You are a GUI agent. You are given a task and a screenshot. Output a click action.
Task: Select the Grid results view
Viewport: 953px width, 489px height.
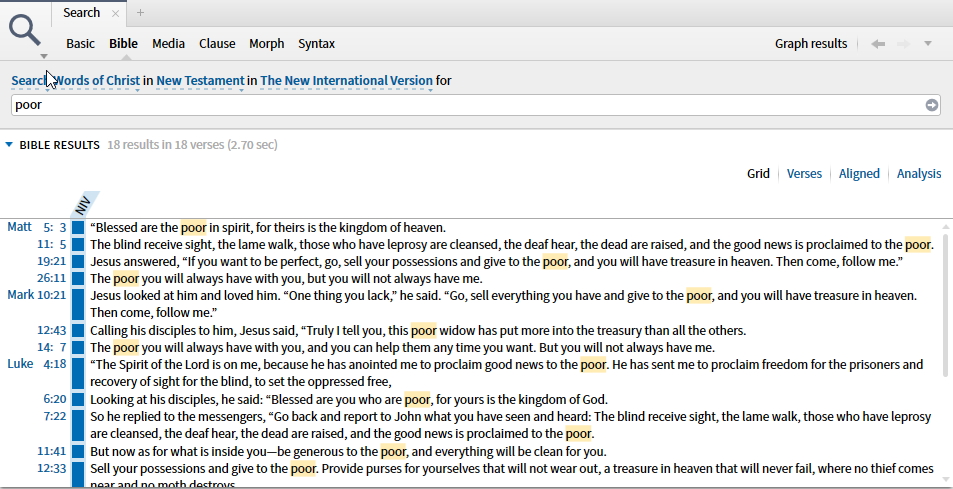coord(759,174)
